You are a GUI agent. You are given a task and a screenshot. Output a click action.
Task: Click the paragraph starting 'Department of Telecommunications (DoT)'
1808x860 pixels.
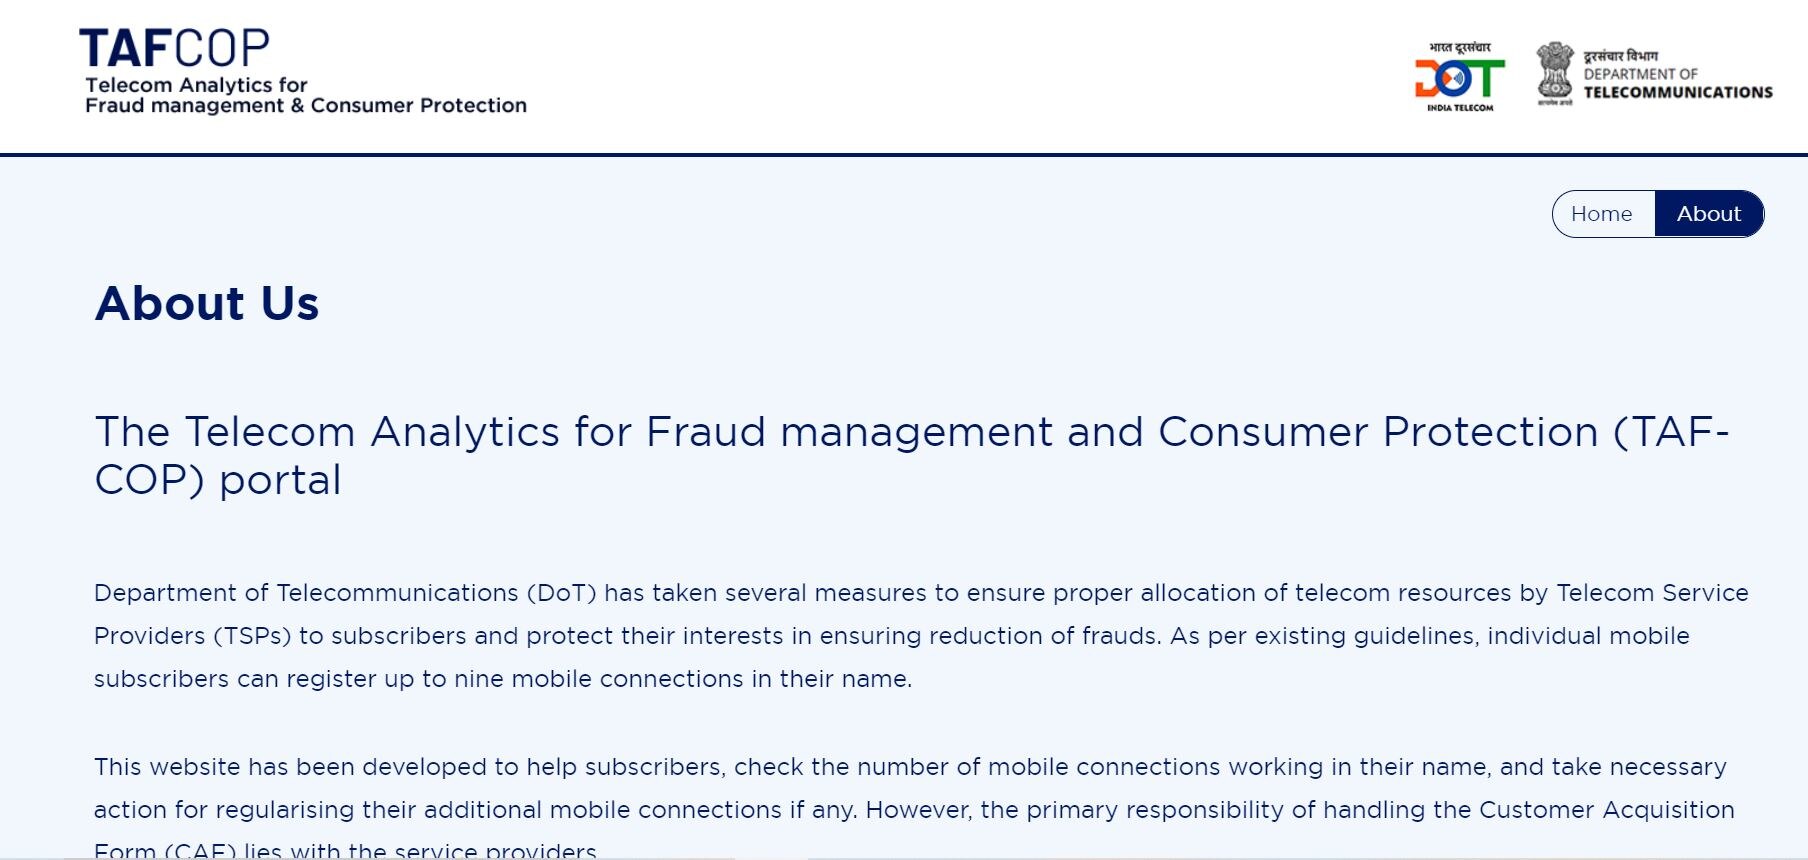click(920, 636)
